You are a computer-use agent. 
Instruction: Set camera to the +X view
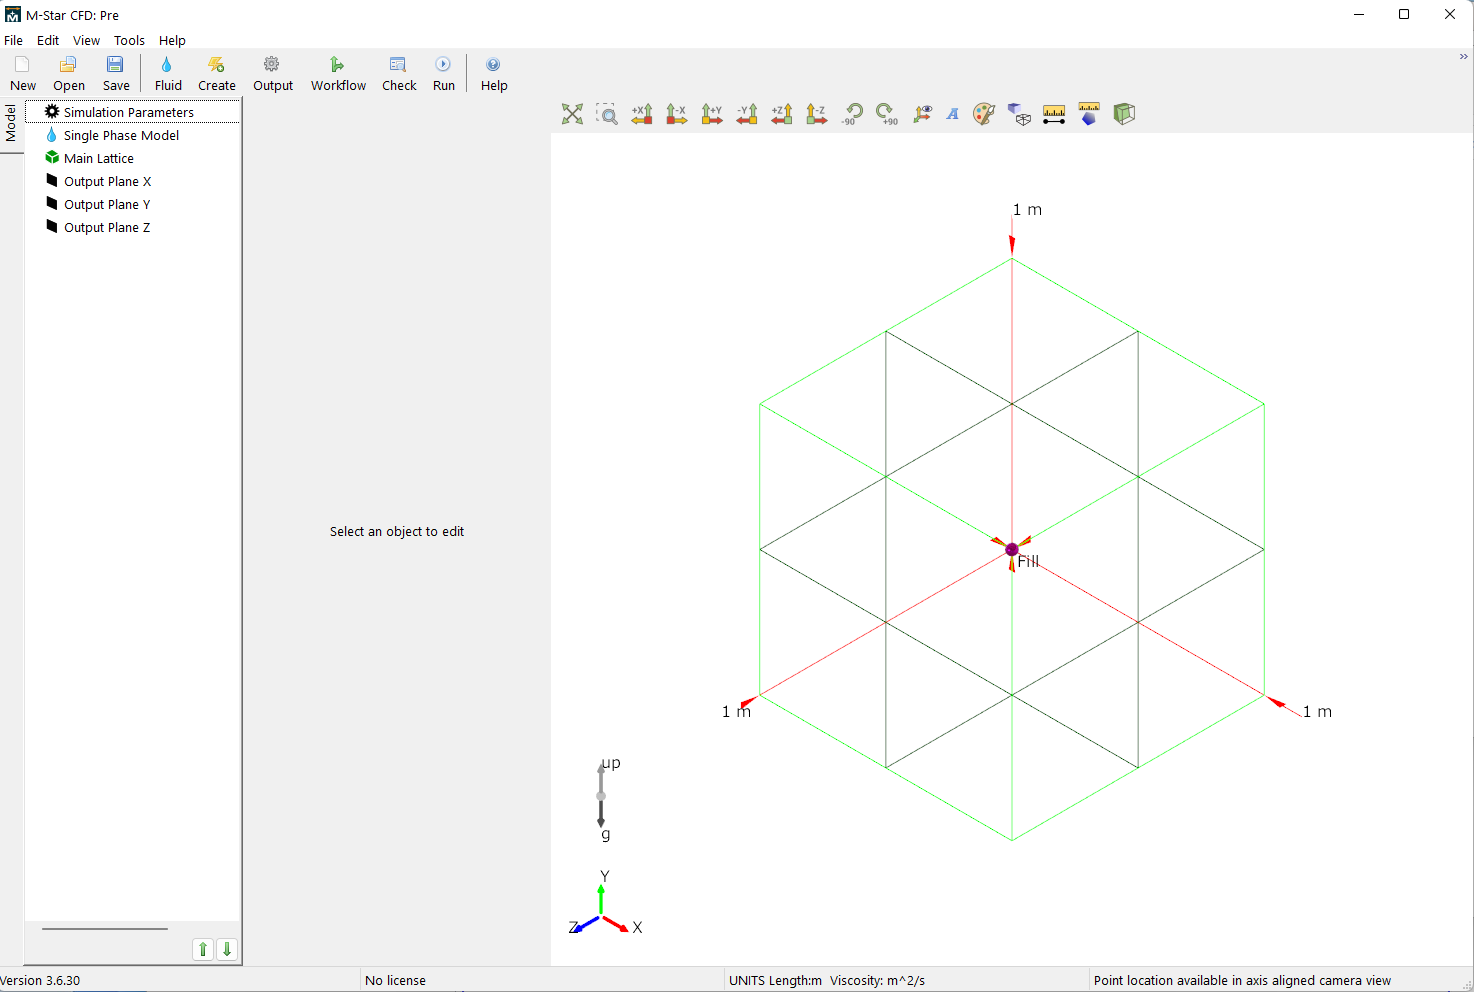tap(642, 114)
